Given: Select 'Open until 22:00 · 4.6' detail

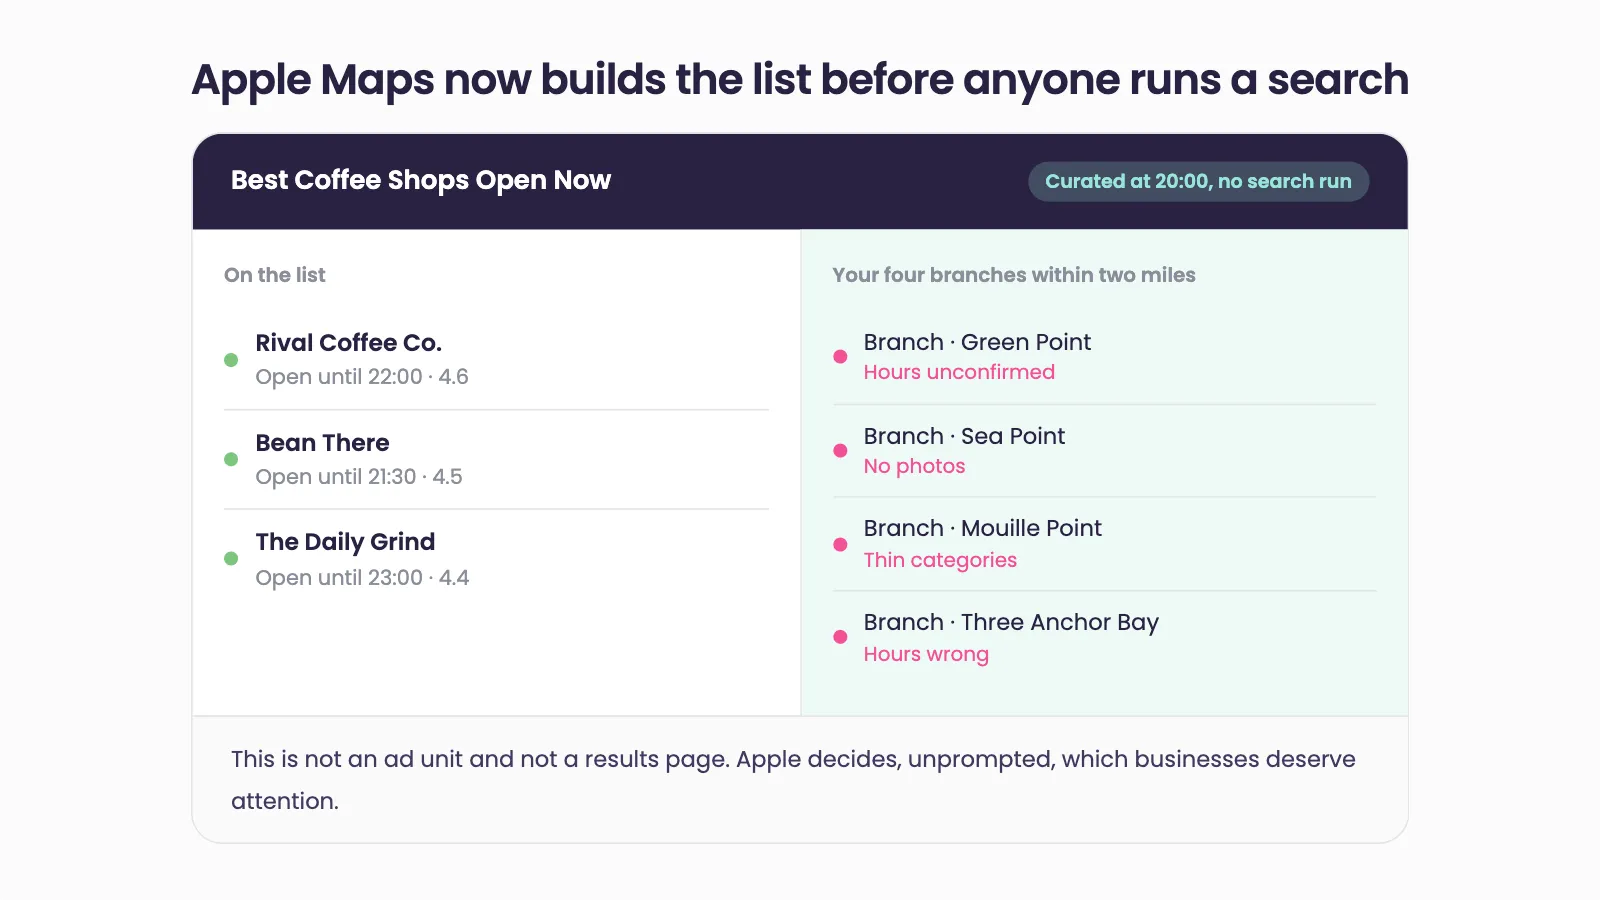Looking at the screenshot, I should (x=362, y=377).
